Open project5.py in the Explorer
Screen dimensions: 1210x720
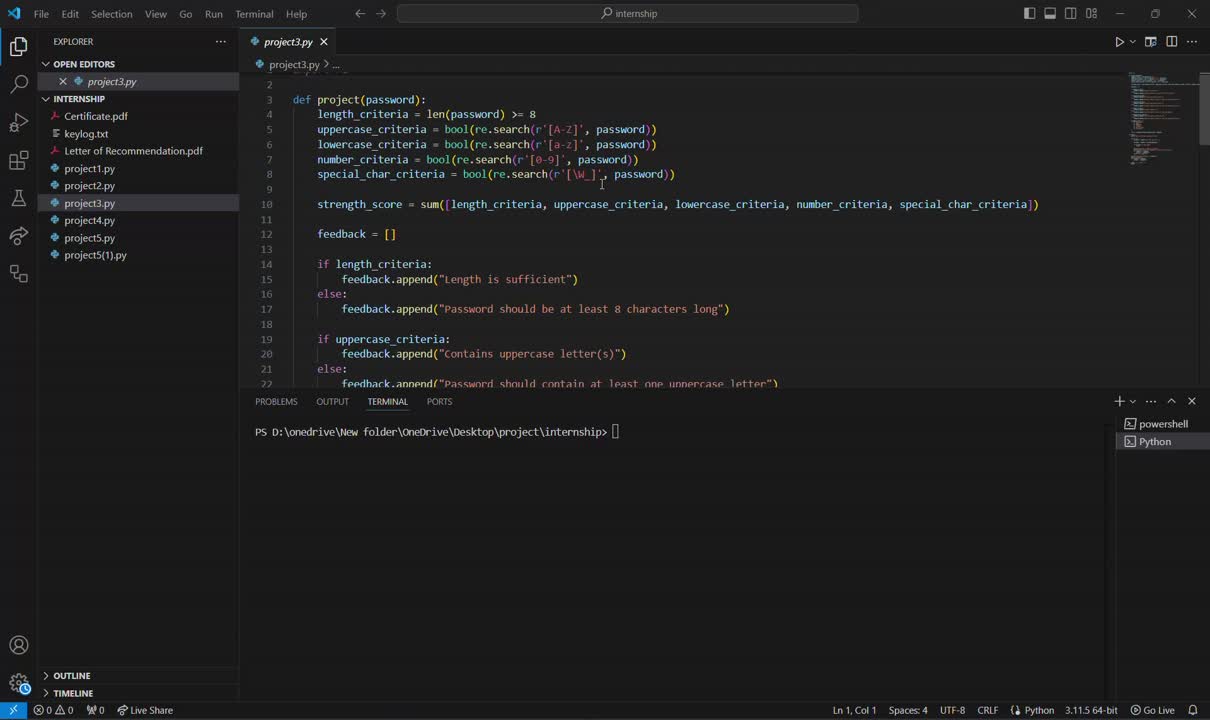[x=89, y=238]
